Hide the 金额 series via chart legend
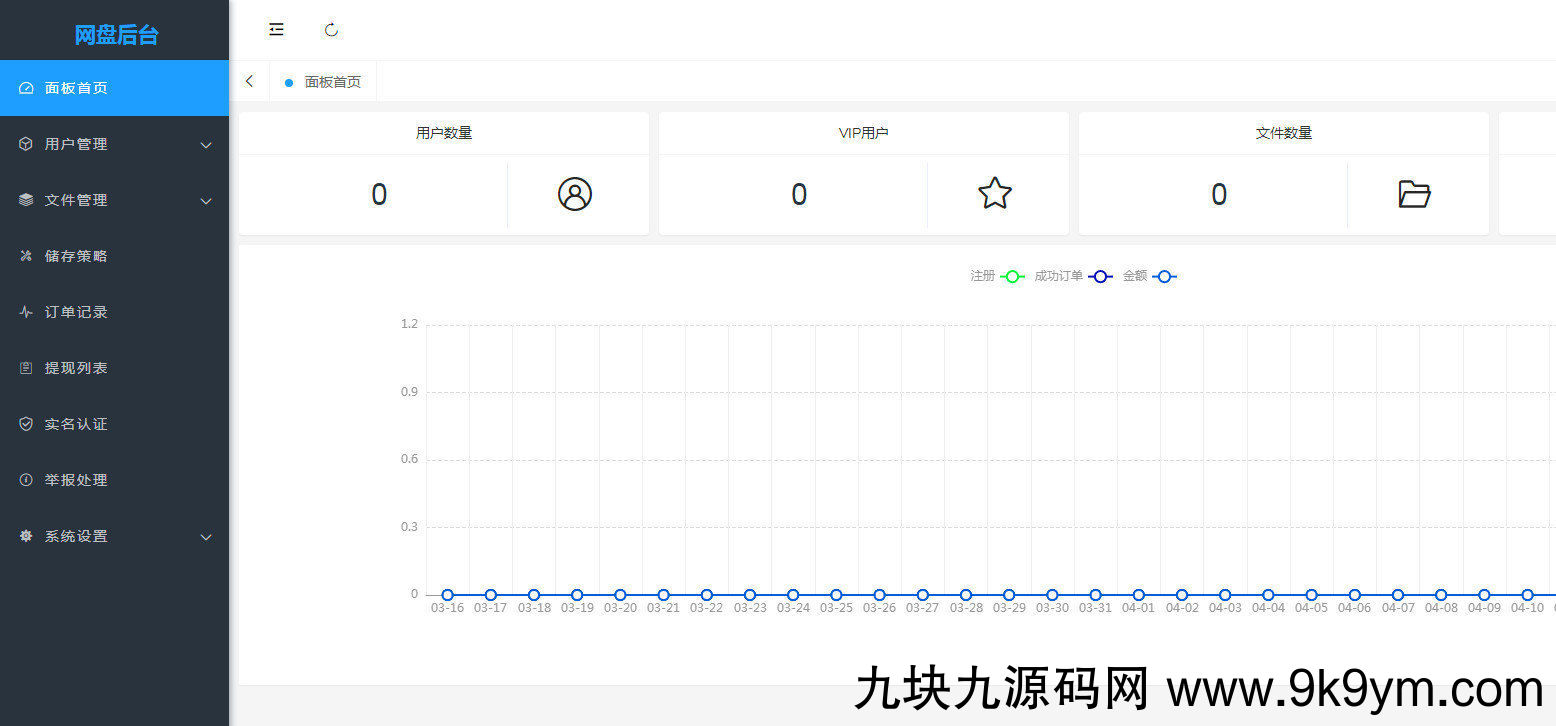The height and width of the screenshot is (726, 1556). coord(1149,276)
